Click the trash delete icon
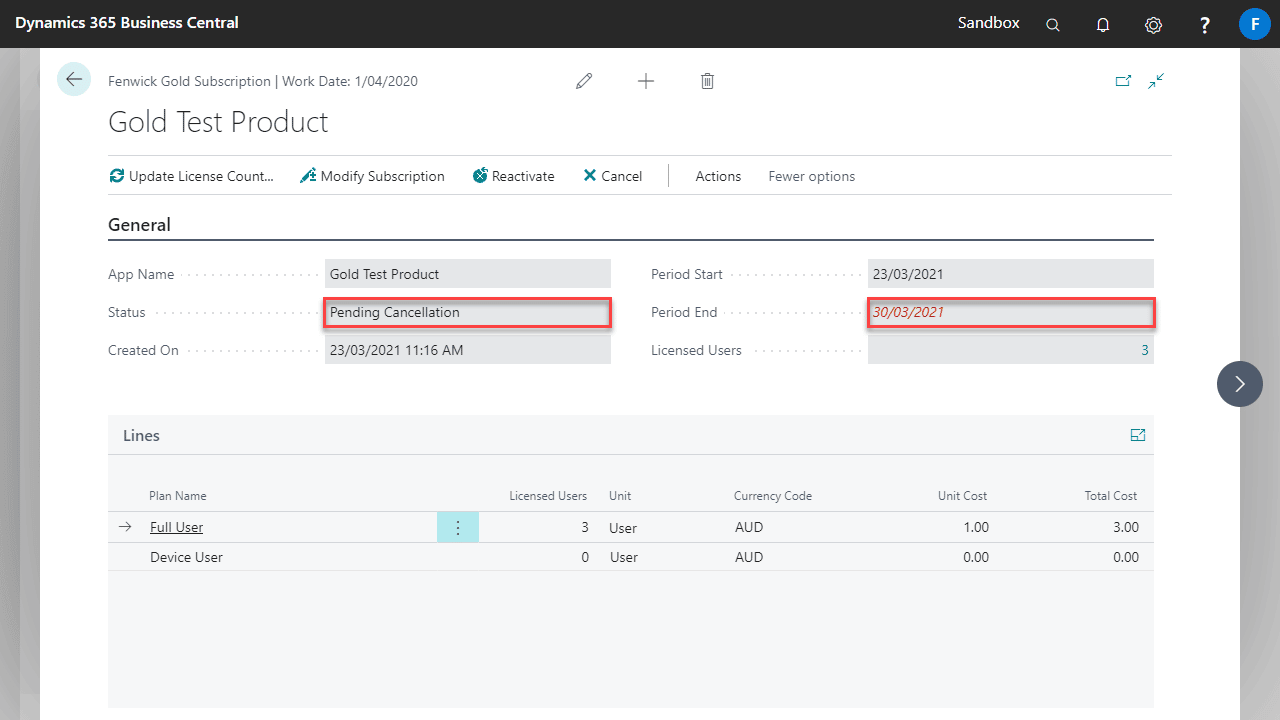 tap(707, 81)
